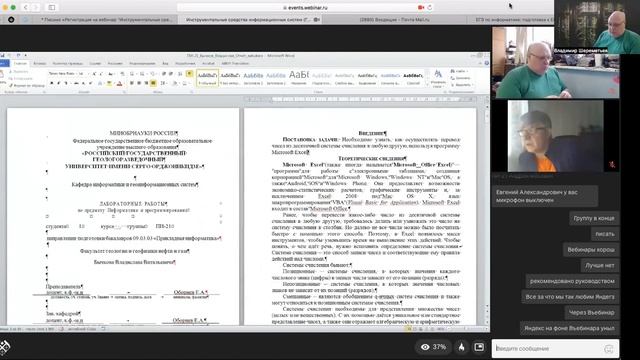Toggle Superscript formatting
This screenshot has height=360, width=640.
(90, 83)
